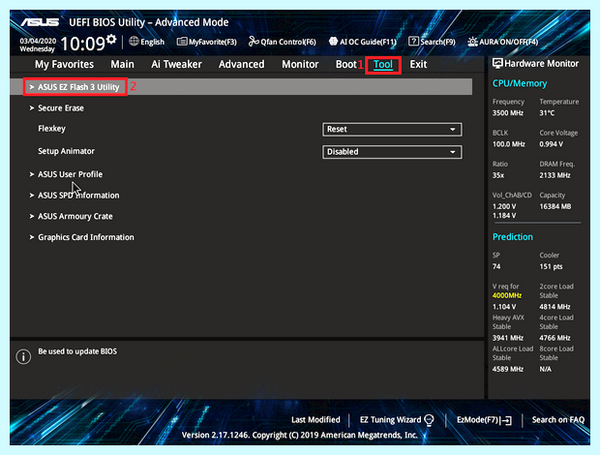Click Search on FAQ link
Viewport: 600px width, 455px height.
tap(558, 420)
